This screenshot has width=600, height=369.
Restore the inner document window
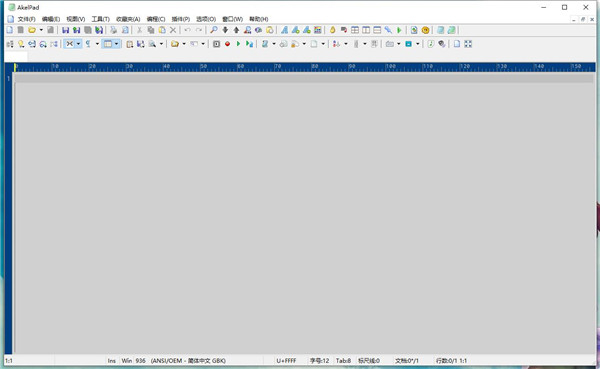click(583, 19)
